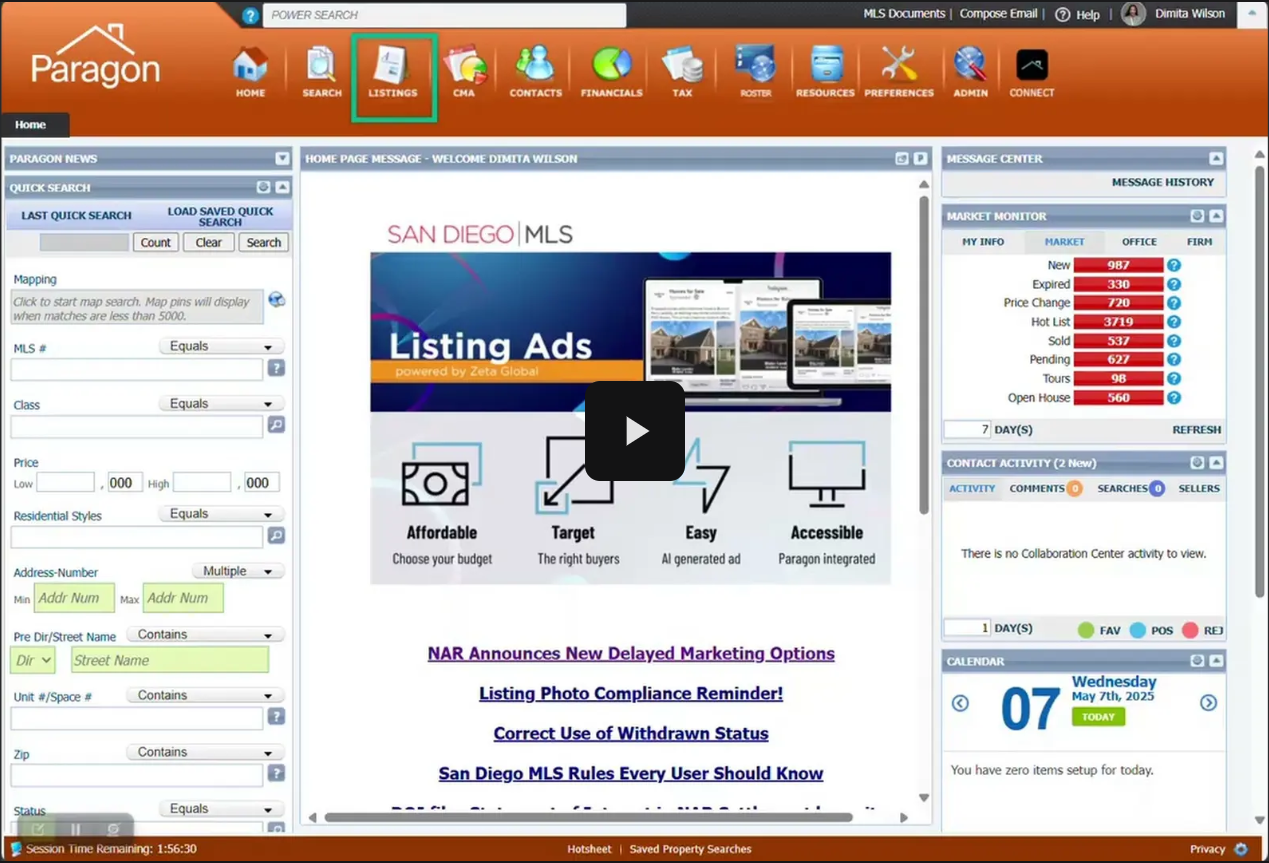Click the settings gear in the status bar
The width and height of the screenshot is (1269, 863).
(x=1241, y=849)
